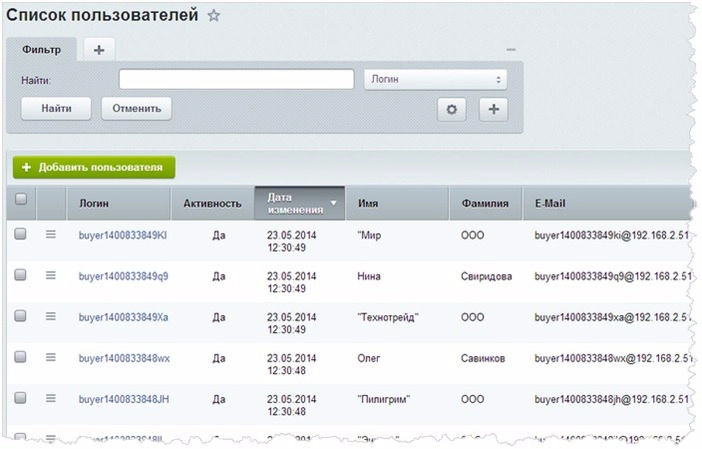Tick the checkbox for buyer1400833848wx
Viewport: 702px width, 449px height.
point(20,357)
